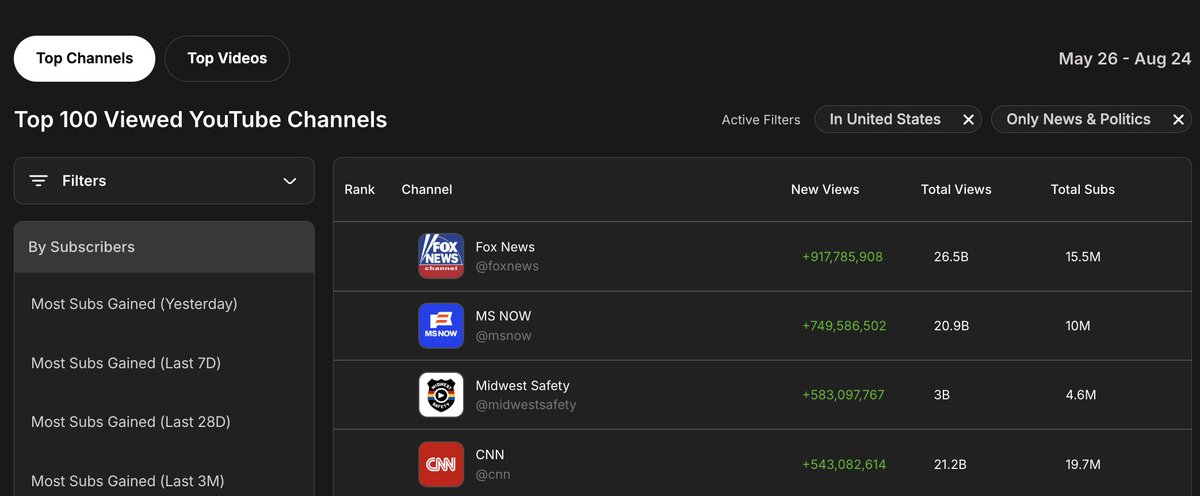Click the Active Filters label
Image resolution: width=1200 pixels, height=496 pixels.
click(x=761, y=120)
